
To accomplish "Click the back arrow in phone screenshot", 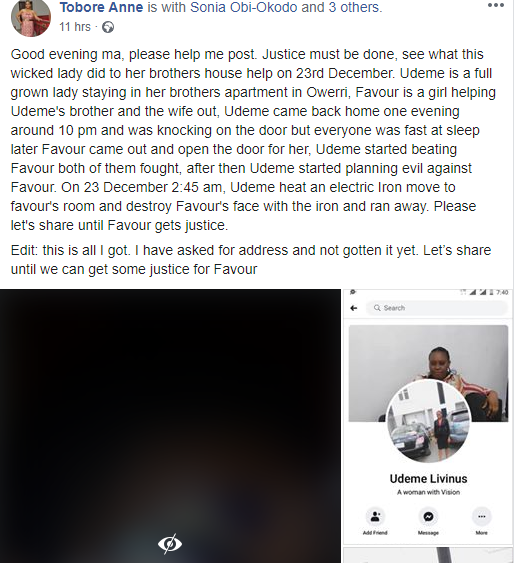I will point(354,308).
